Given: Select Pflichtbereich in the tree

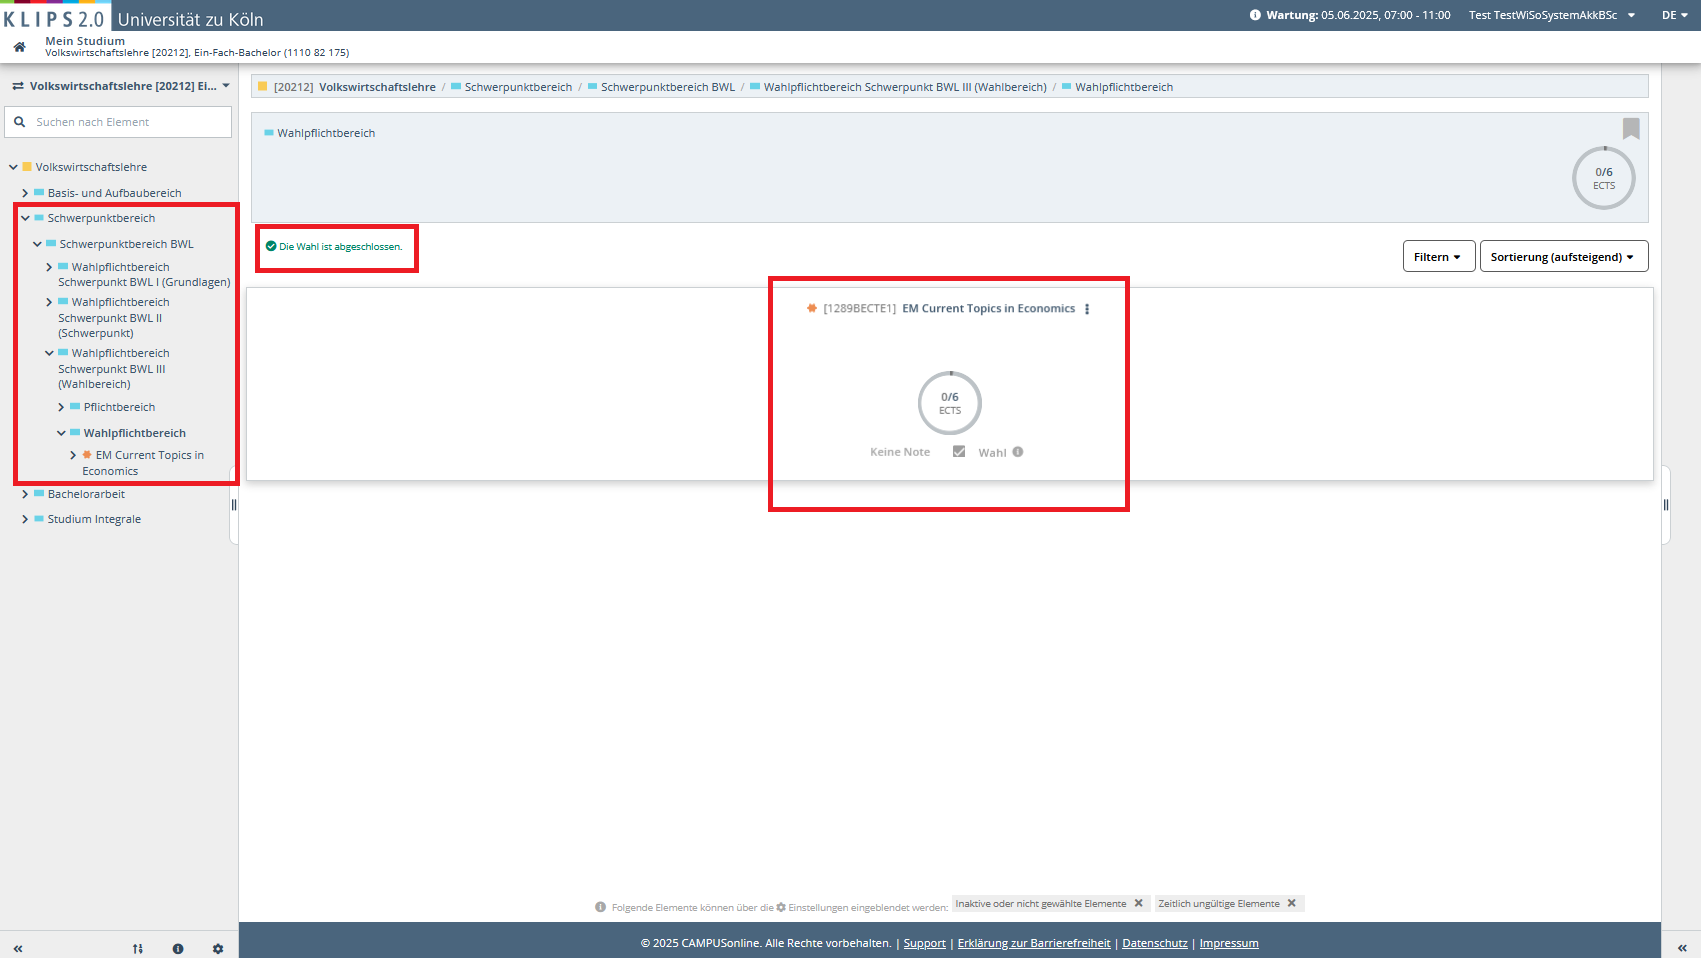Looking at the screenshot, I should tap(119, 407).
